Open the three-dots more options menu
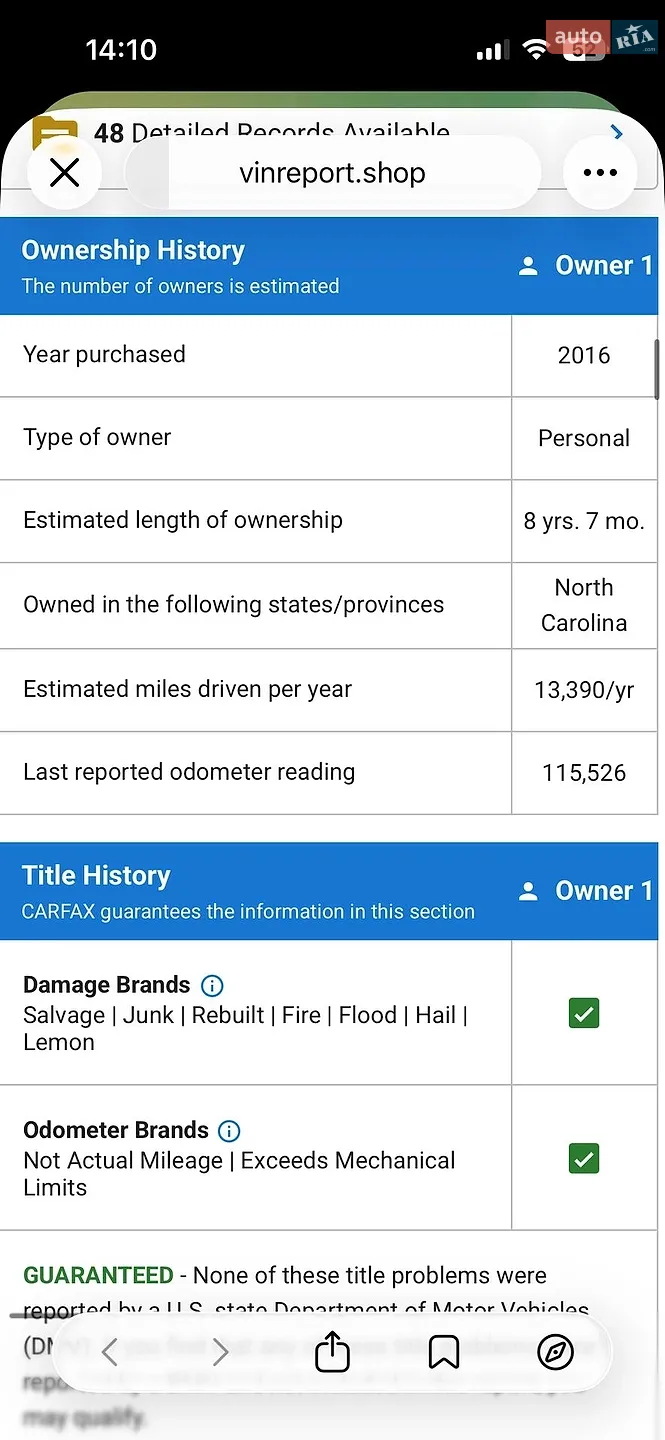The image size is (665, 1440). (600, 173)
